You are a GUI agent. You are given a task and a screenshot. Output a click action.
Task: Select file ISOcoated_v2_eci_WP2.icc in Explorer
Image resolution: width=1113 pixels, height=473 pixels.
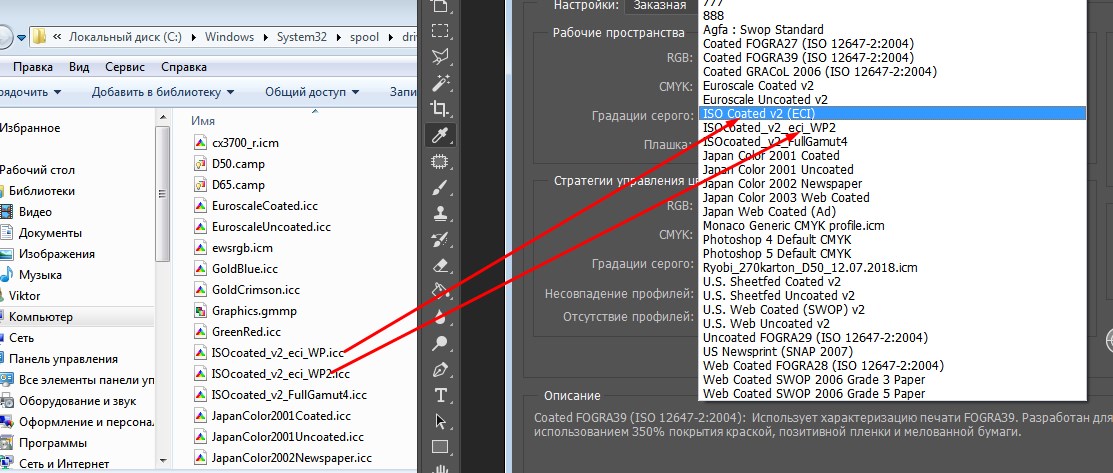coord(280,374)
